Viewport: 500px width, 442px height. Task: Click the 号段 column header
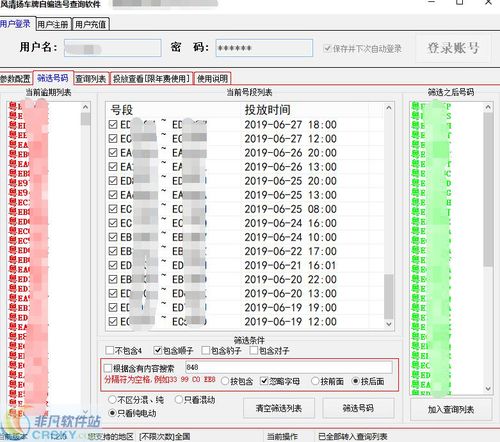click(x=122, y=110)
